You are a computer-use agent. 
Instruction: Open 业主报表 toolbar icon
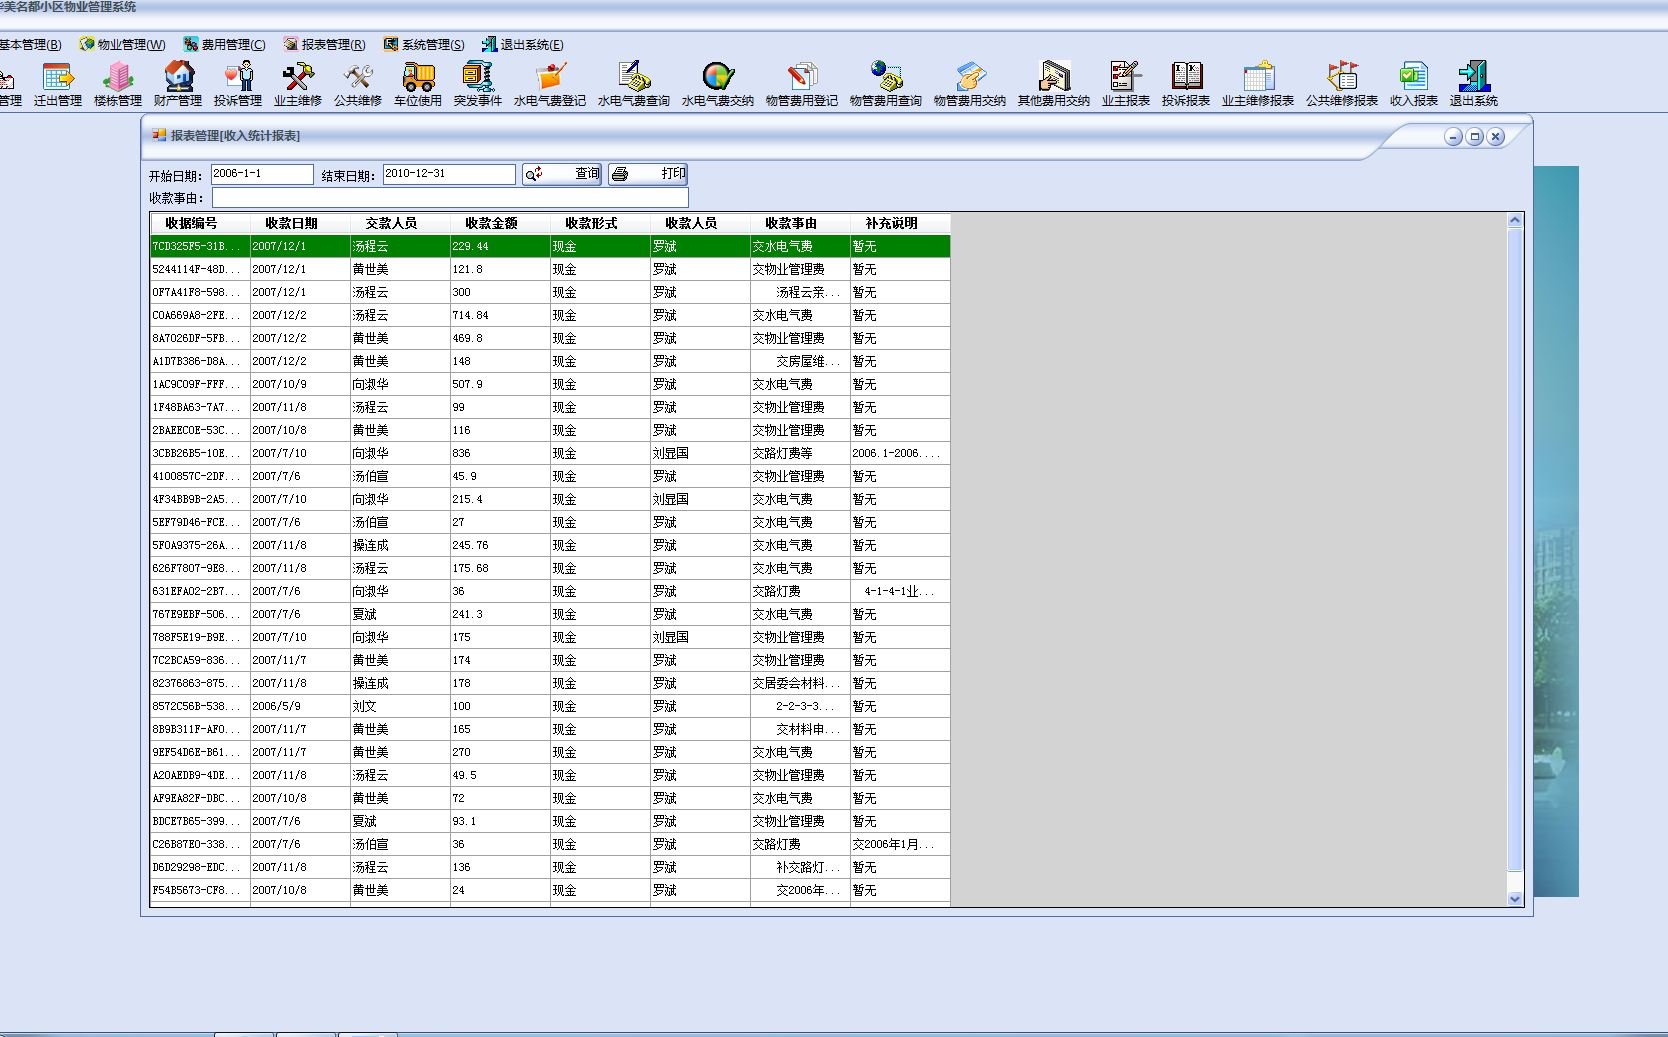pyautogui.click(x=1126, y=84)
